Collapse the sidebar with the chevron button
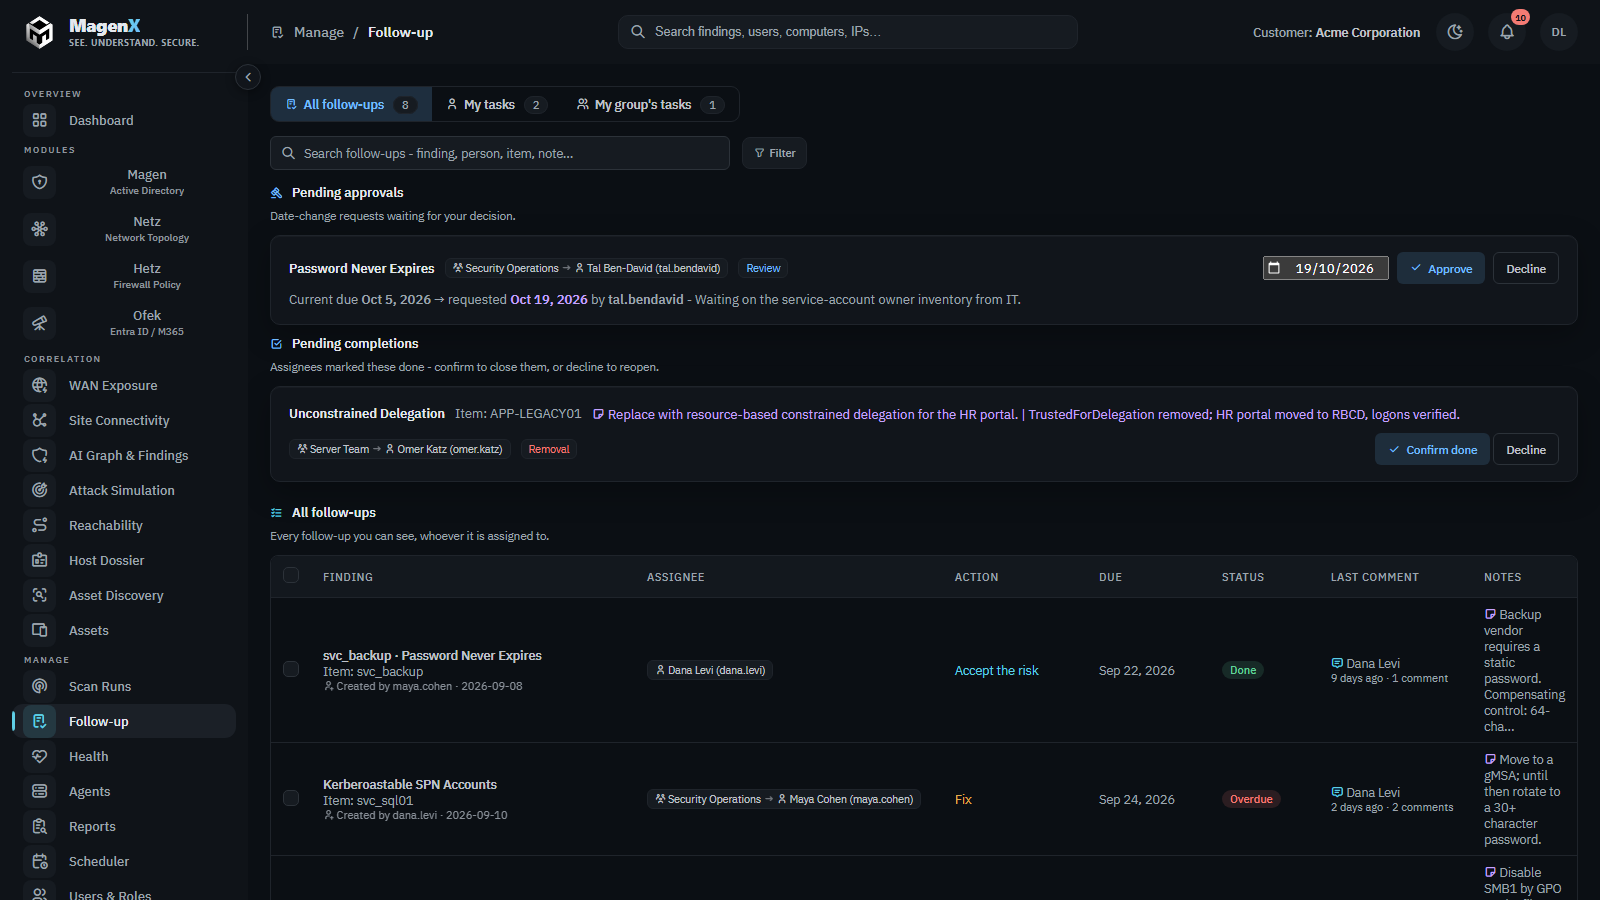Viewport: 1600px width, 900px height. click(248, 77)
